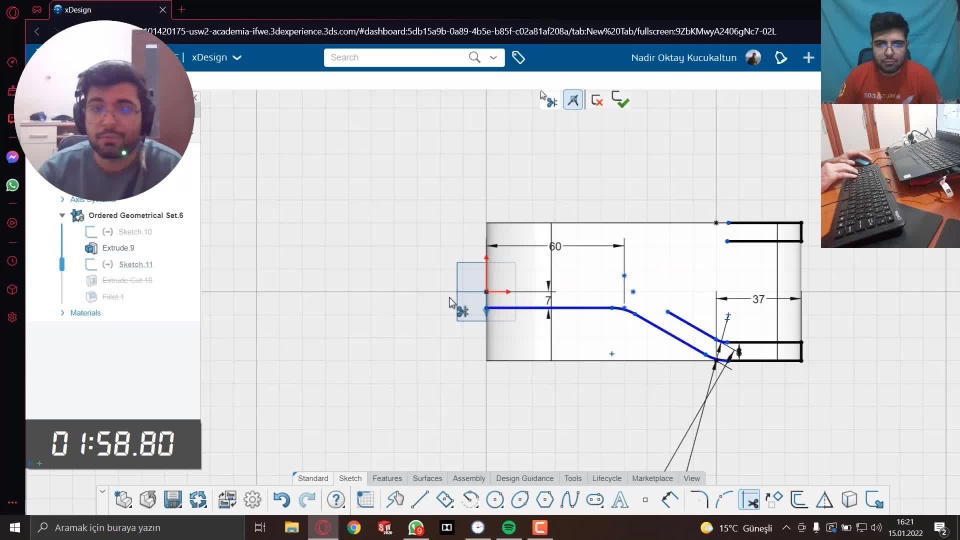The height and width of the screenshot is (540, 960).
Task: Cancel the sketch with the red X icon
Action: coord(597,100)
